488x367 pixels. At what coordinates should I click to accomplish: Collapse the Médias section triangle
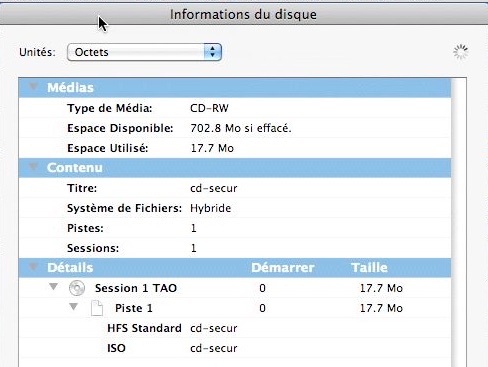[33, 87]
